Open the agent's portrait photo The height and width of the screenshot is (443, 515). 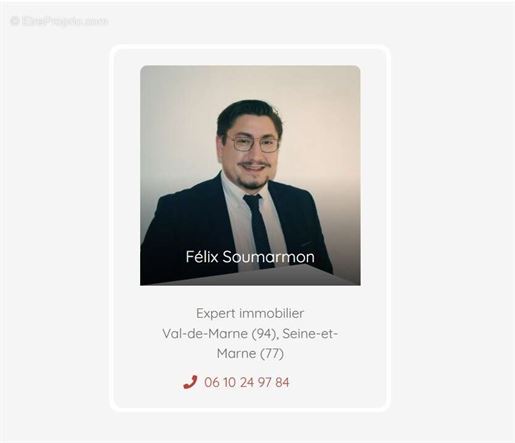point(250,175)
